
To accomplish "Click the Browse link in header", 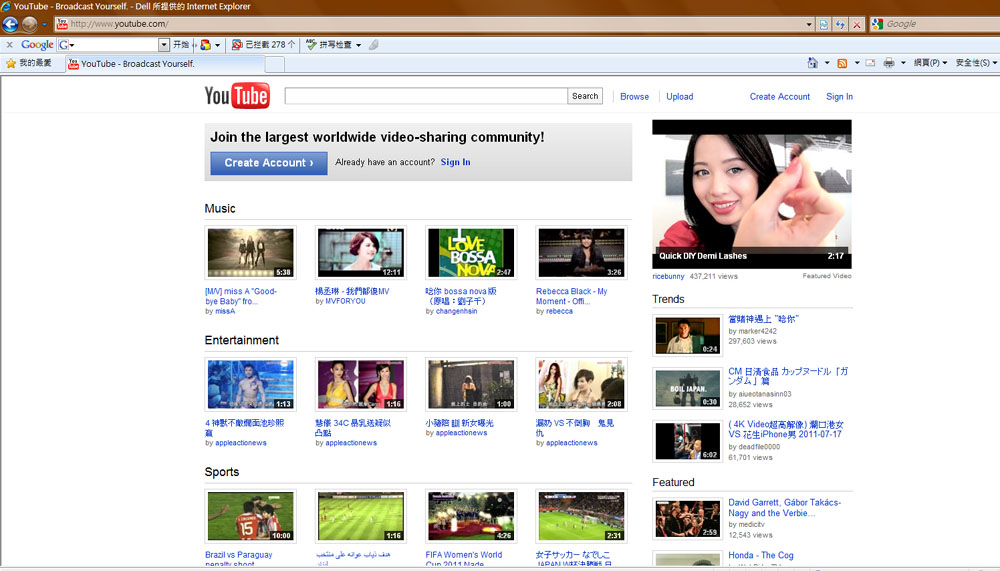I will click(634, 97).
